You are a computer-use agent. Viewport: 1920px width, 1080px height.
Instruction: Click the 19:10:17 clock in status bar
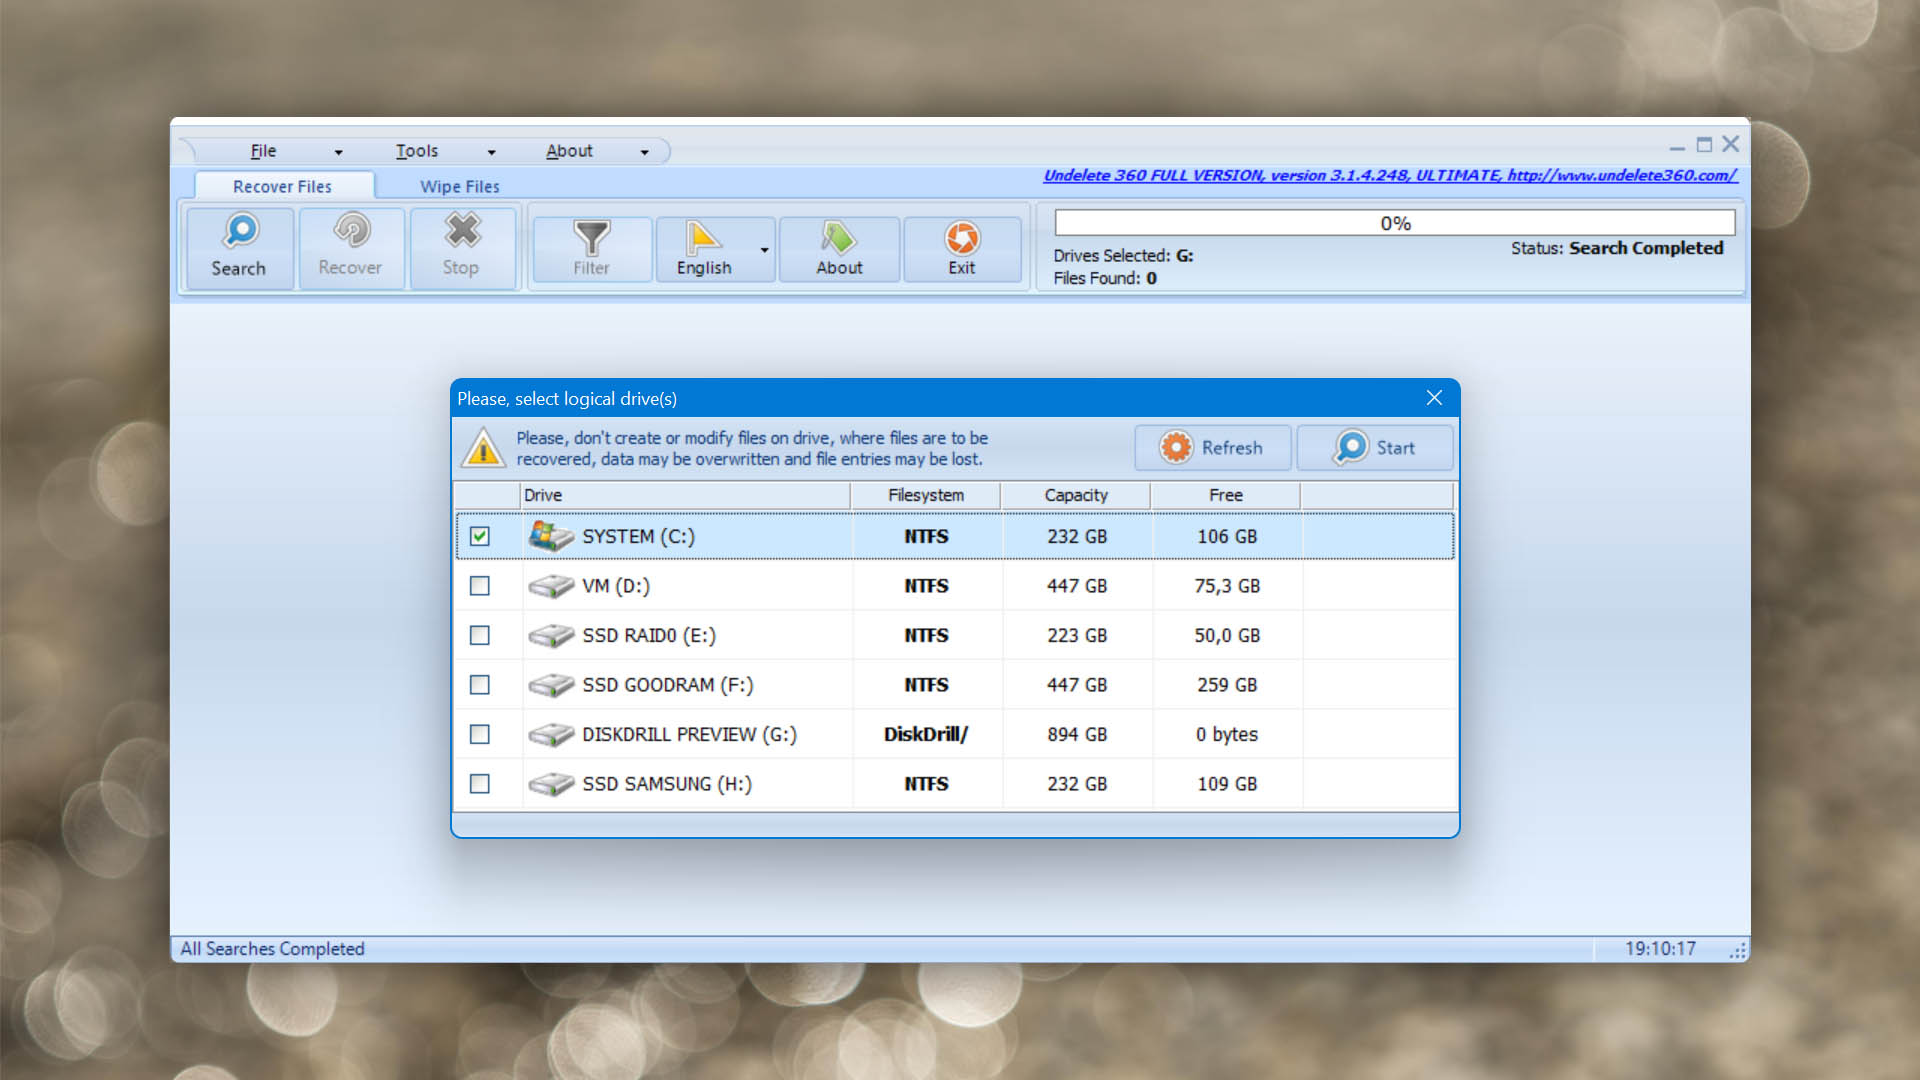pos(1660,949)
